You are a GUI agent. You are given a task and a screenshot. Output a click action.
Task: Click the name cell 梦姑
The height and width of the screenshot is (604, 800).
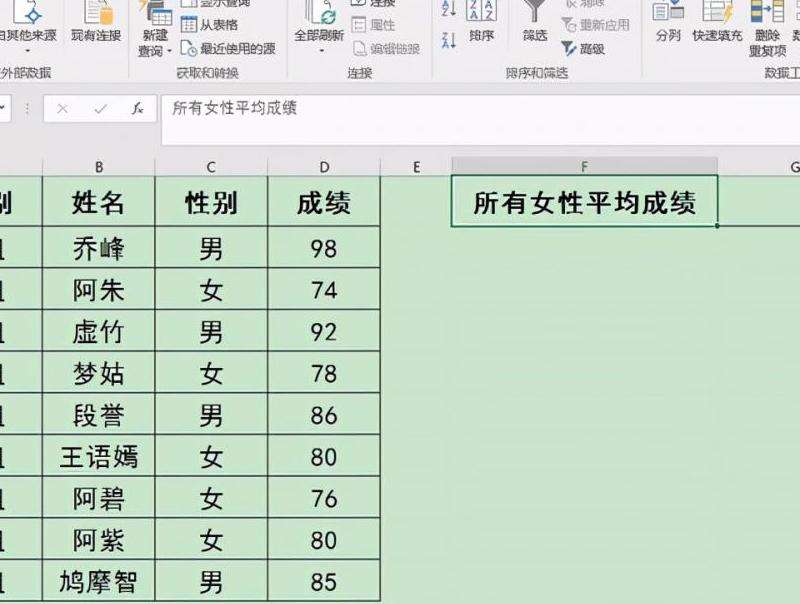[98, 373]
